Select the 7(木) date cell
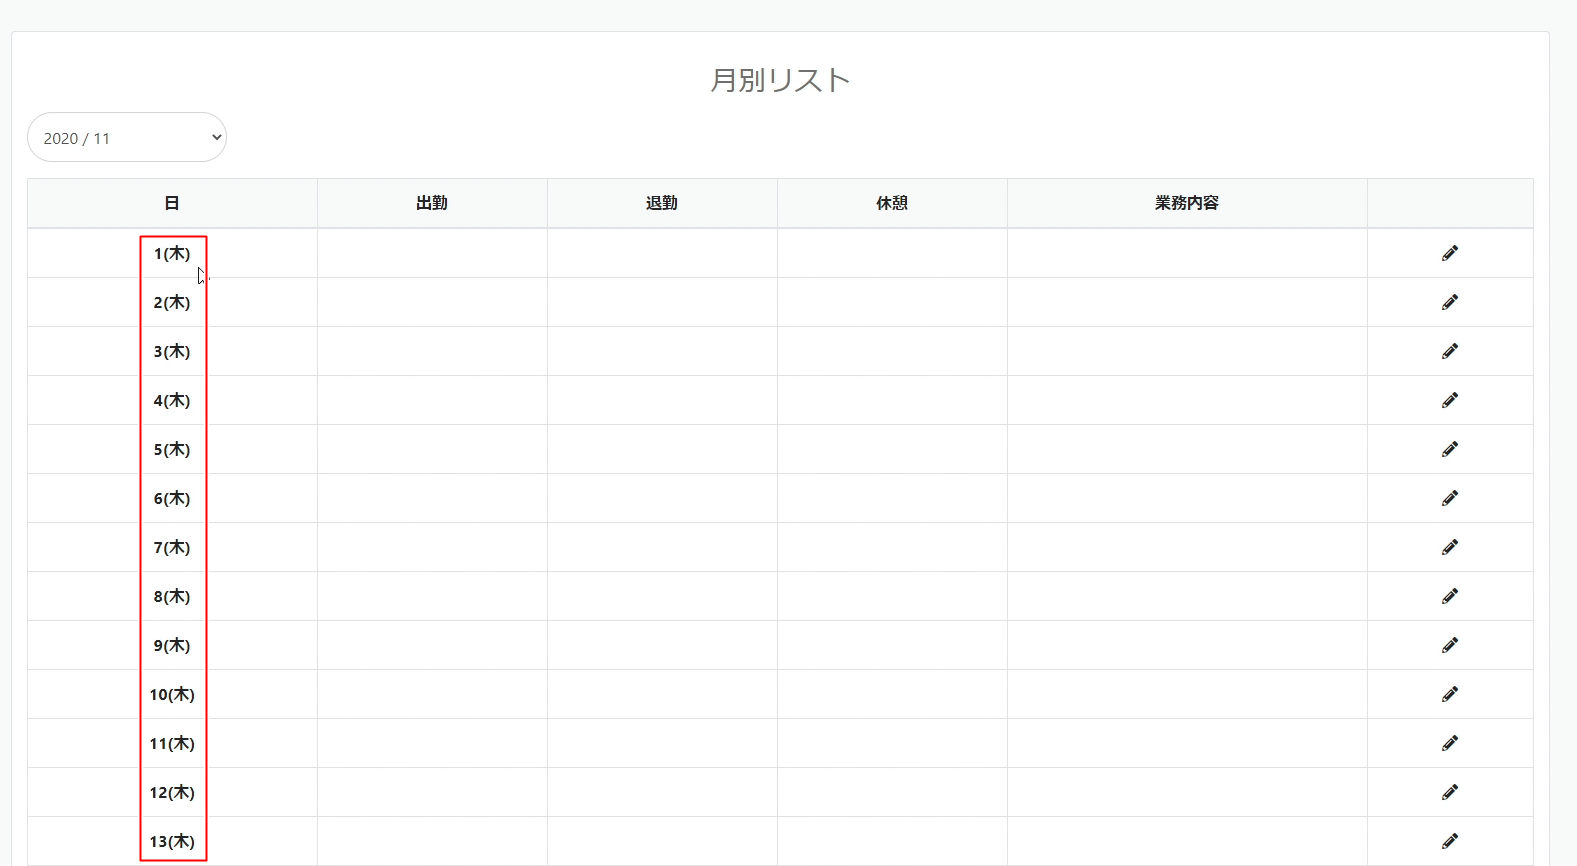1577x866 pixels. click(172, 547)
